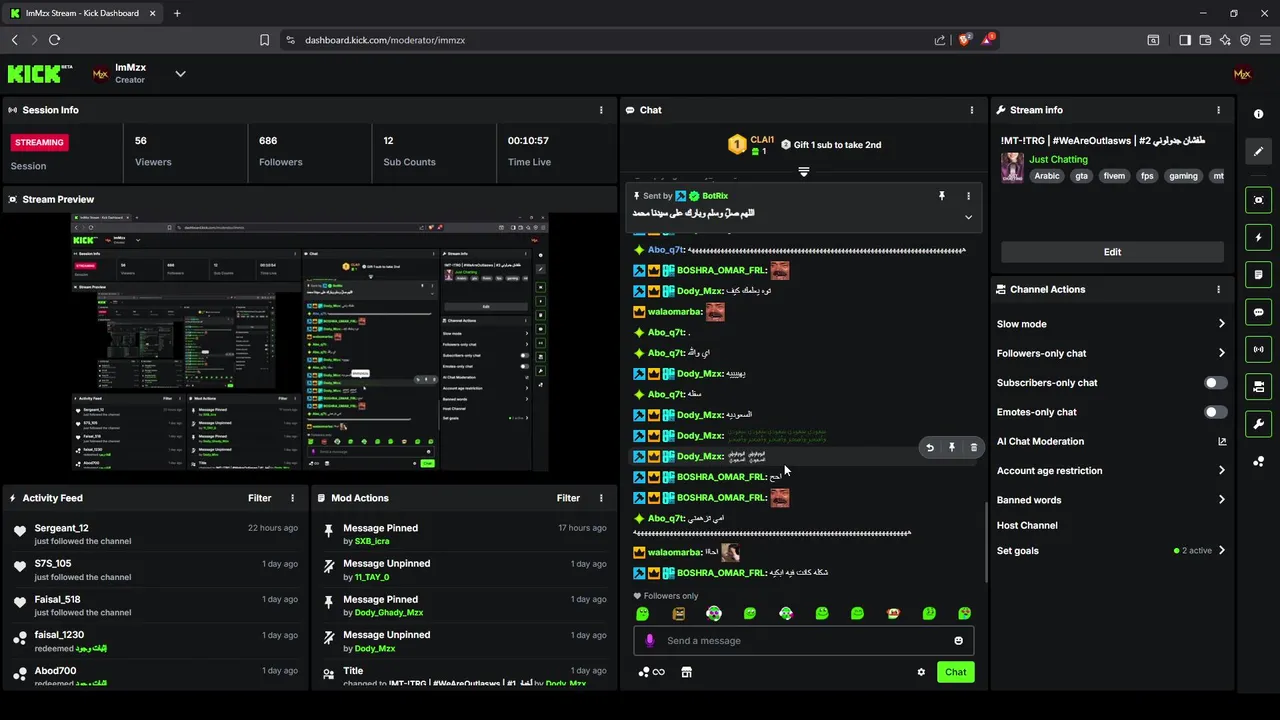Toggle the stream preview widget icon in sidebar
Viewport: 1280px width, 720px height.
(1258, 200)
